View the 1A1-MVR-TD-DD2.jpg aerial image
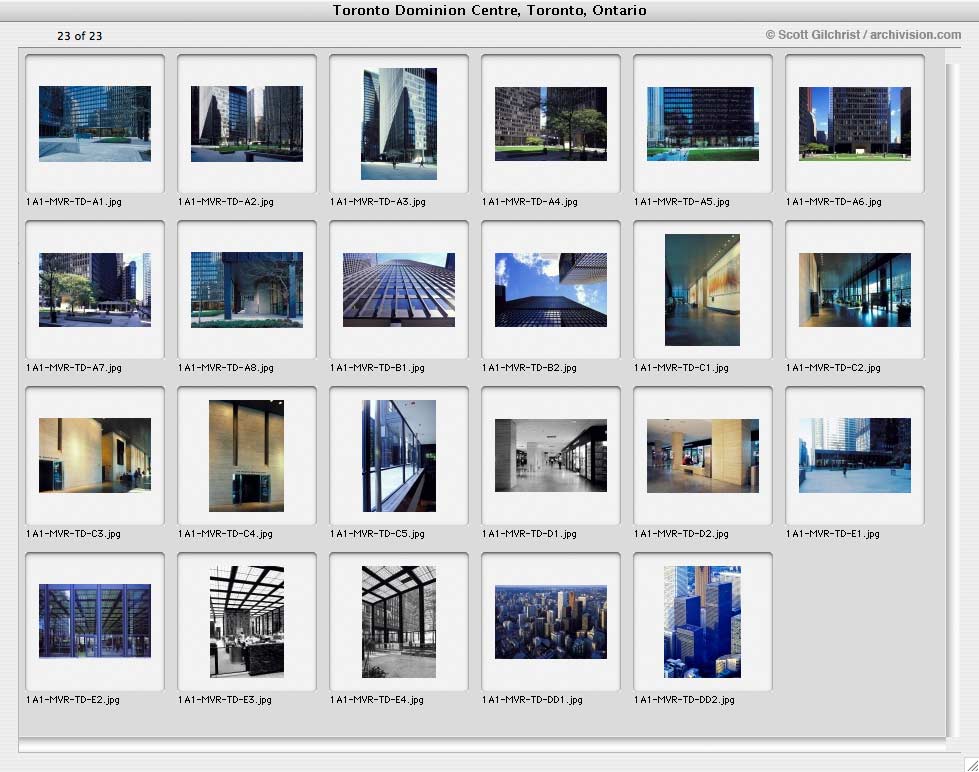Image resolution: width=979 pixels, height=772 pixels. 702,622
